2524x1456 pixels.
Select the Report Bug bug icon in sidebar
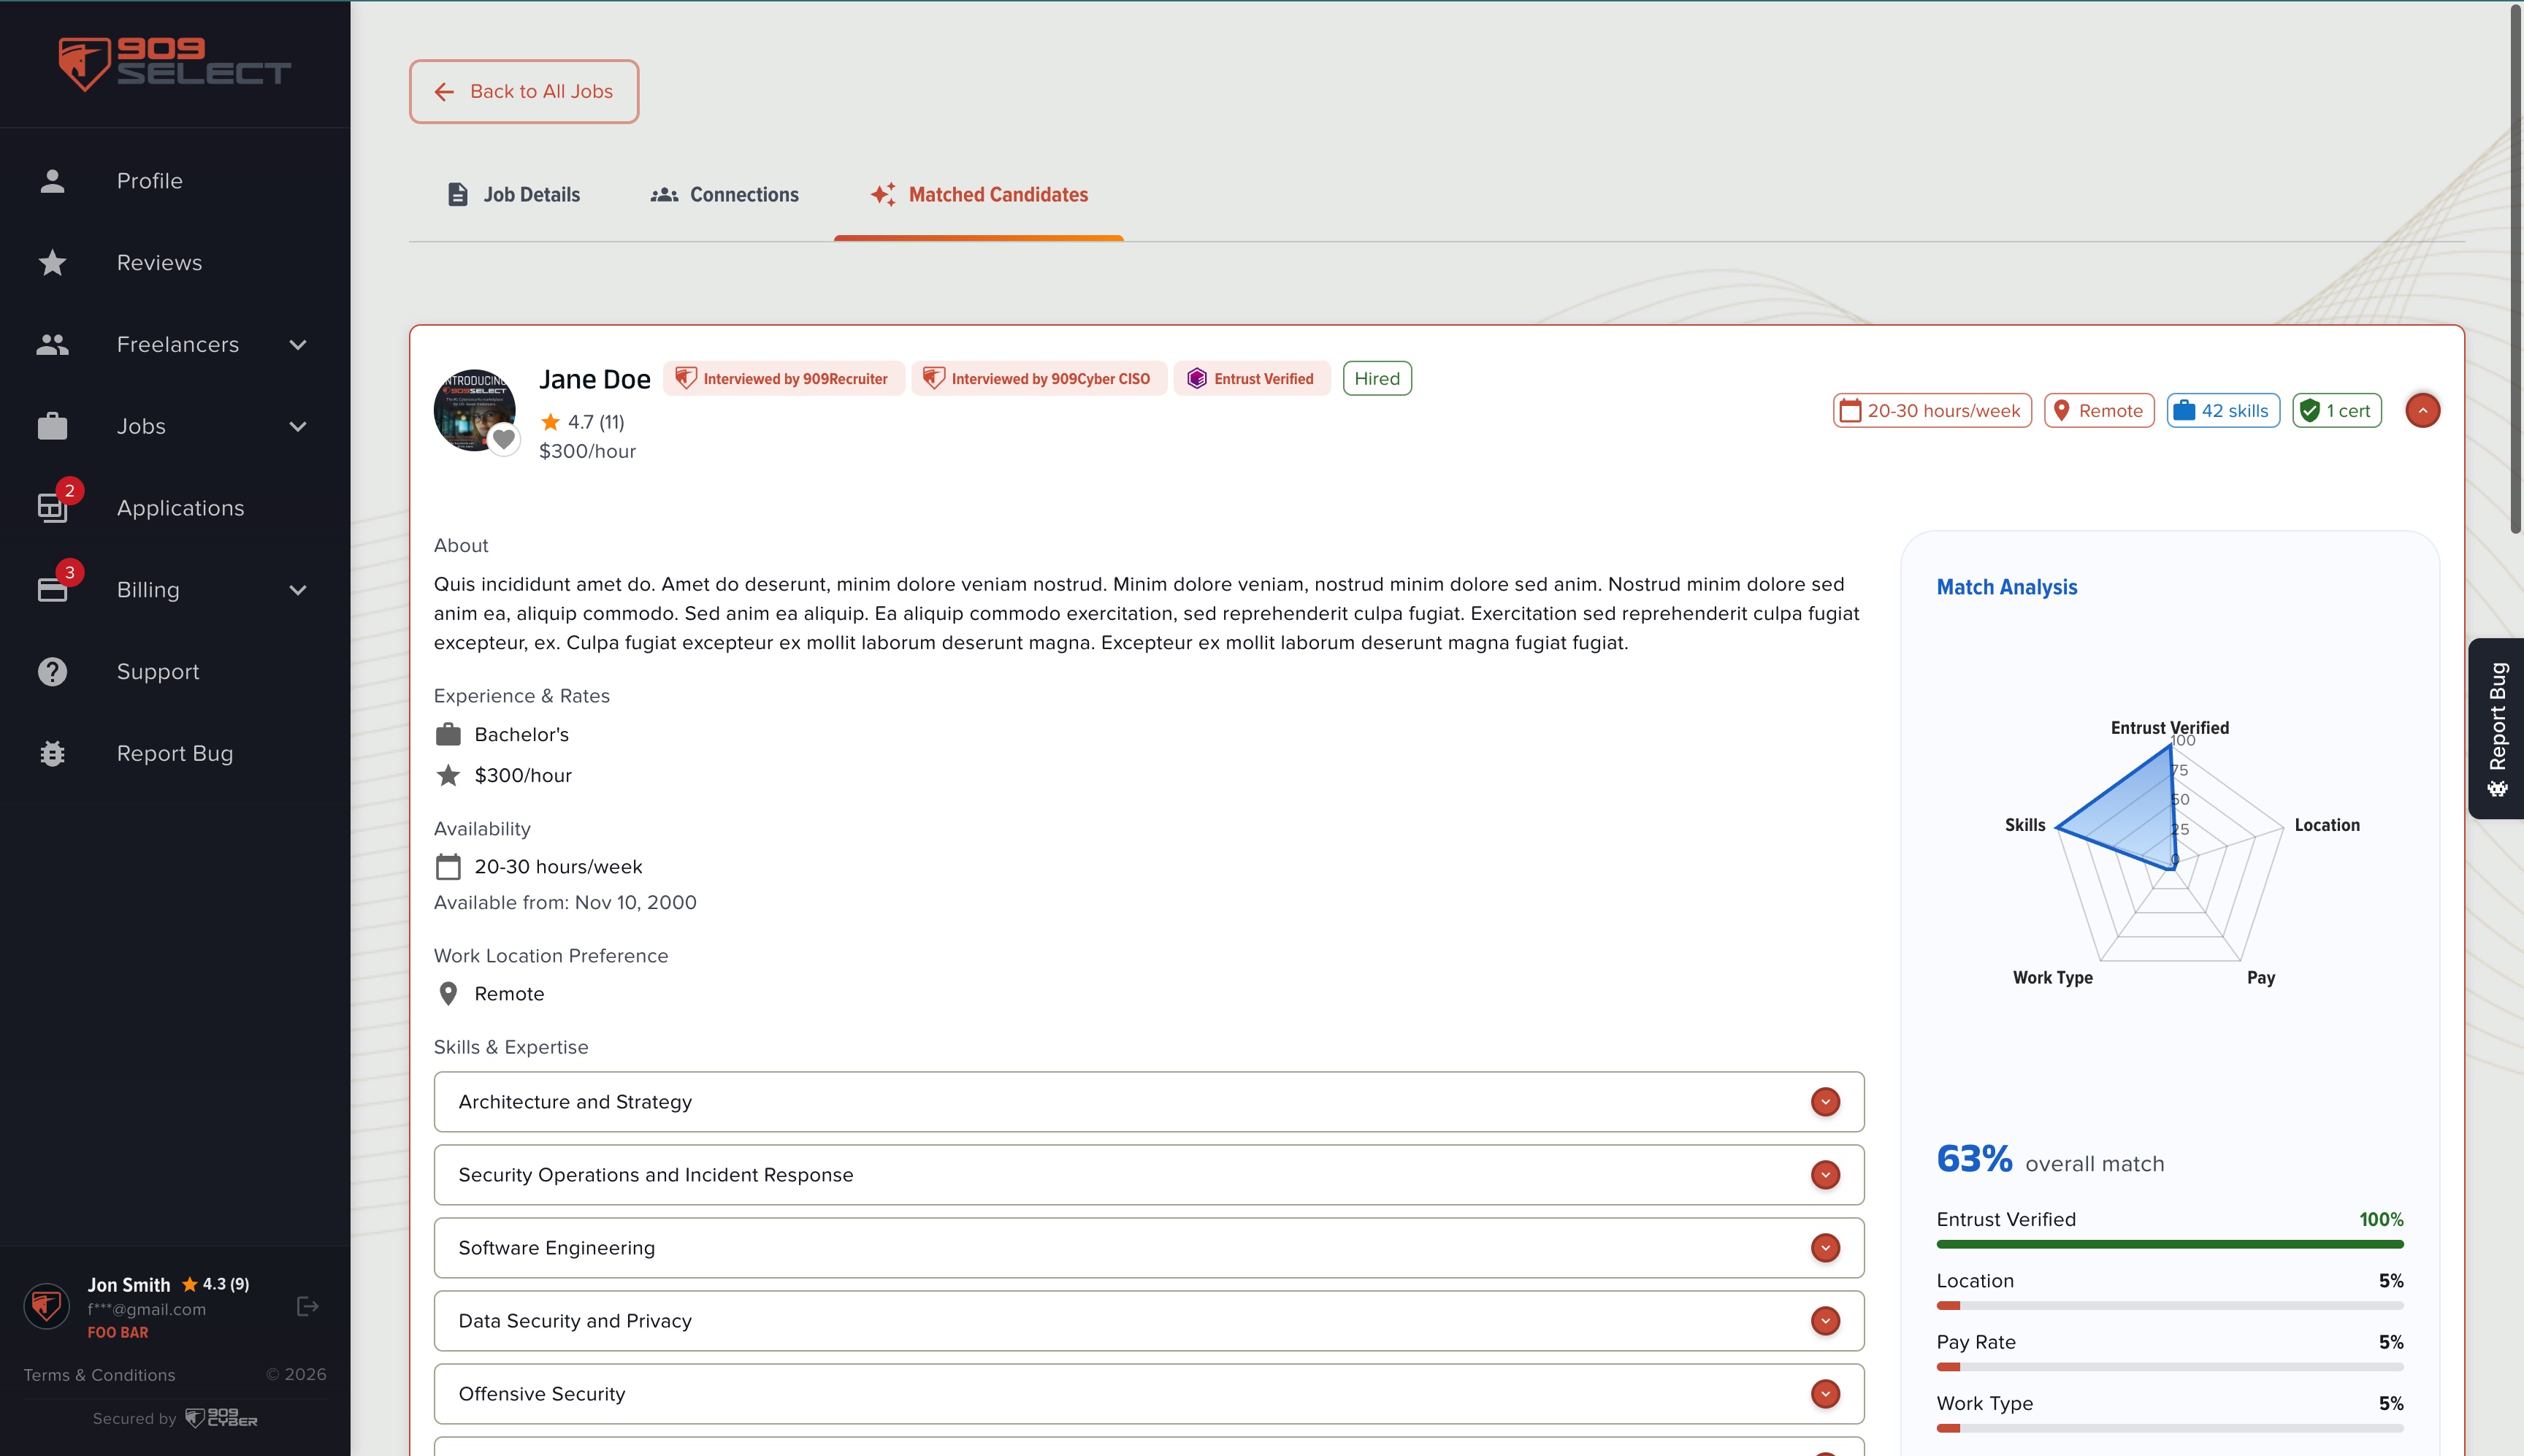52,753
